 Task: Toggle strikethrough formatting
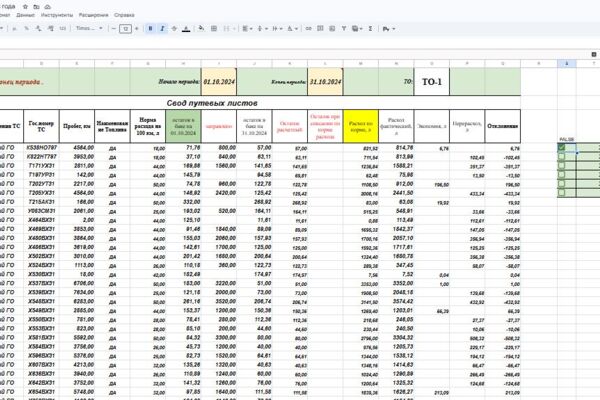(x=174, y=29)
